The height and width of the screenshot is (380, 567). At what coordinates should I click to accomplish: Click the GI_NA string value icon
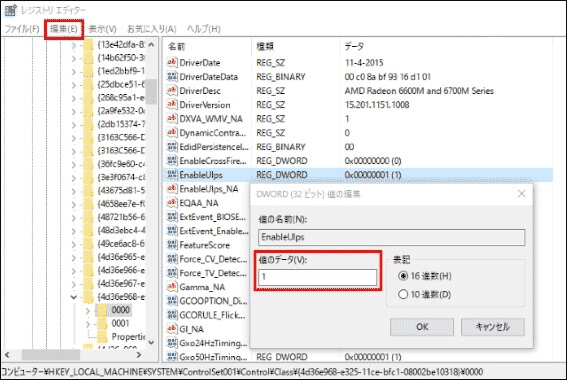[x=172, y=329]
